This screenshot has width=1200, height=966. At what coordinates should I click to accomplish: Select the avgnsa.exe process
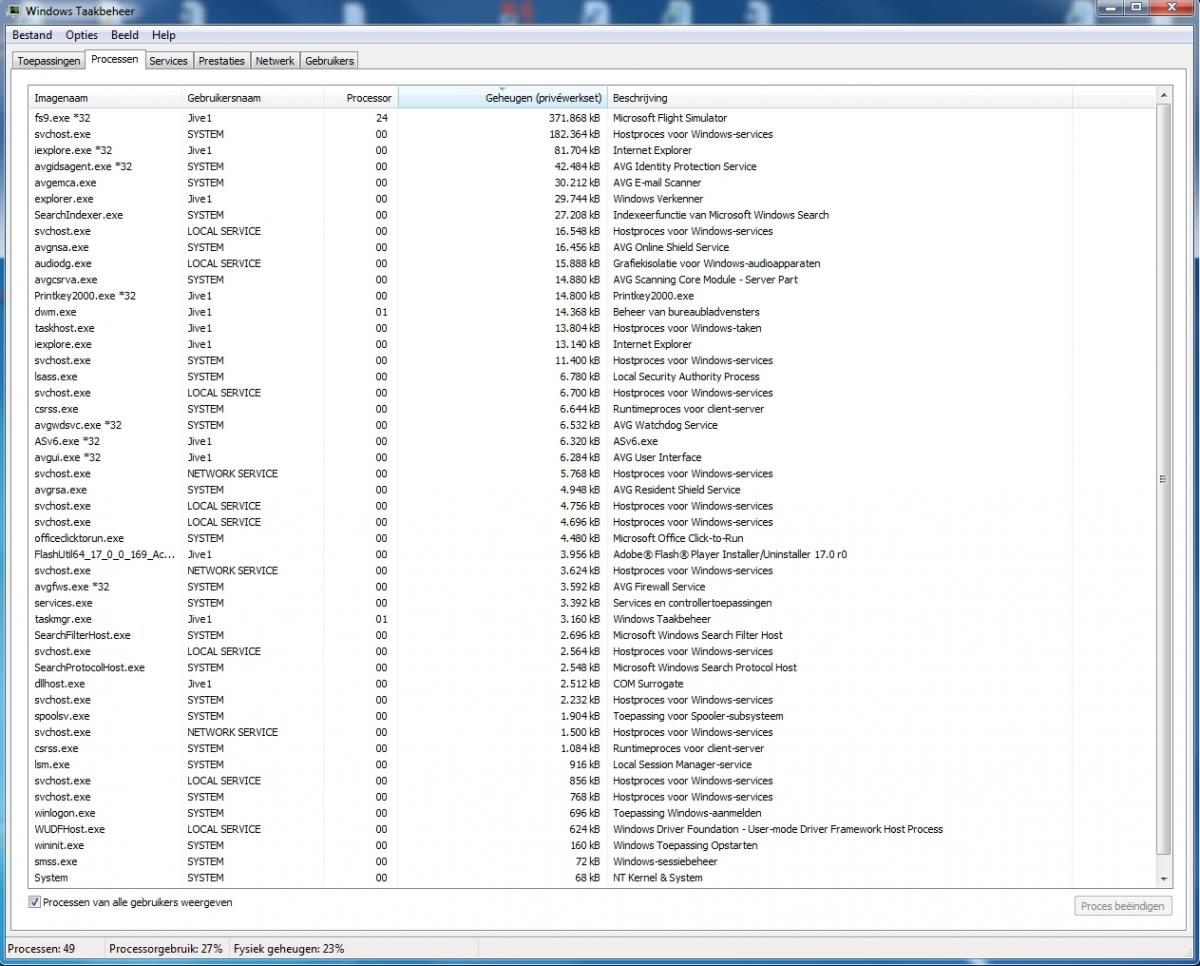pyautogui.click(x=592, y=247)
